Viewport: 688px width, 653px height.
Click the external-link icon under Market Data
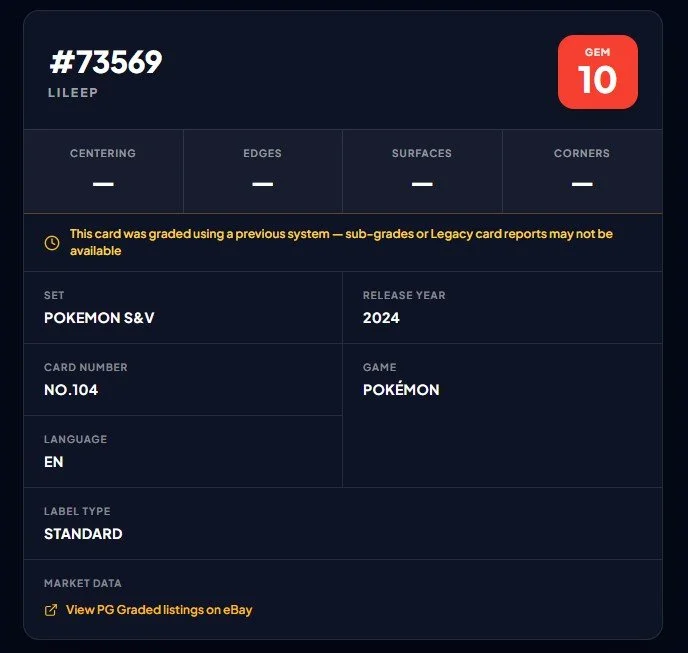pyautogui.click(x=51, y=610)
